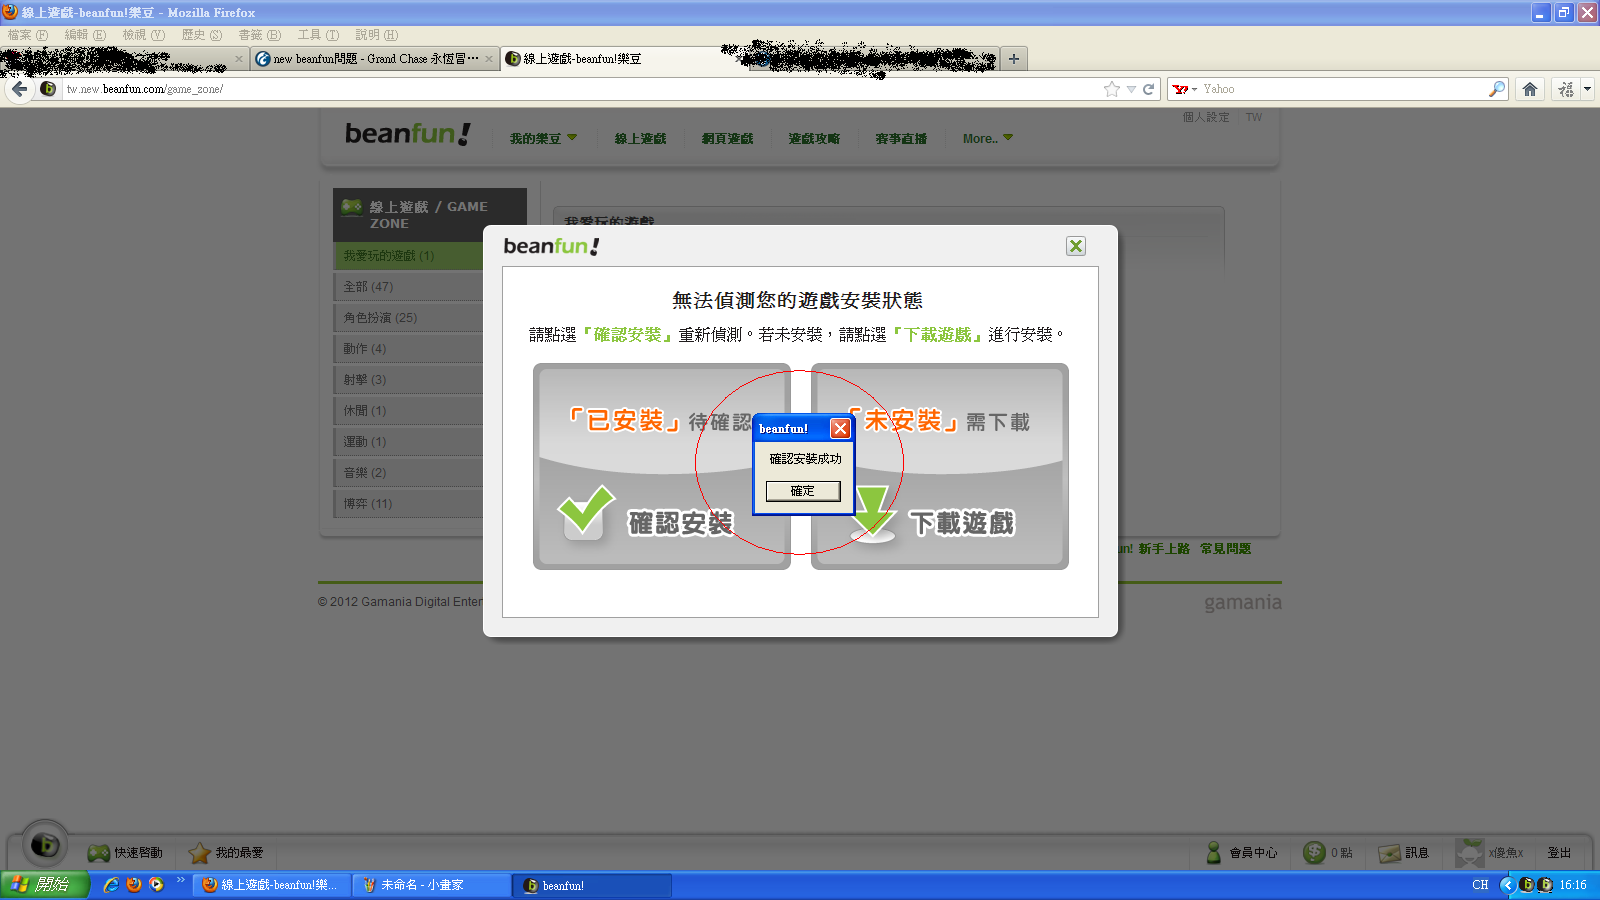Open the Firefox home page button
This screenshot has width=1600, height=900.
coord(1530,89)
